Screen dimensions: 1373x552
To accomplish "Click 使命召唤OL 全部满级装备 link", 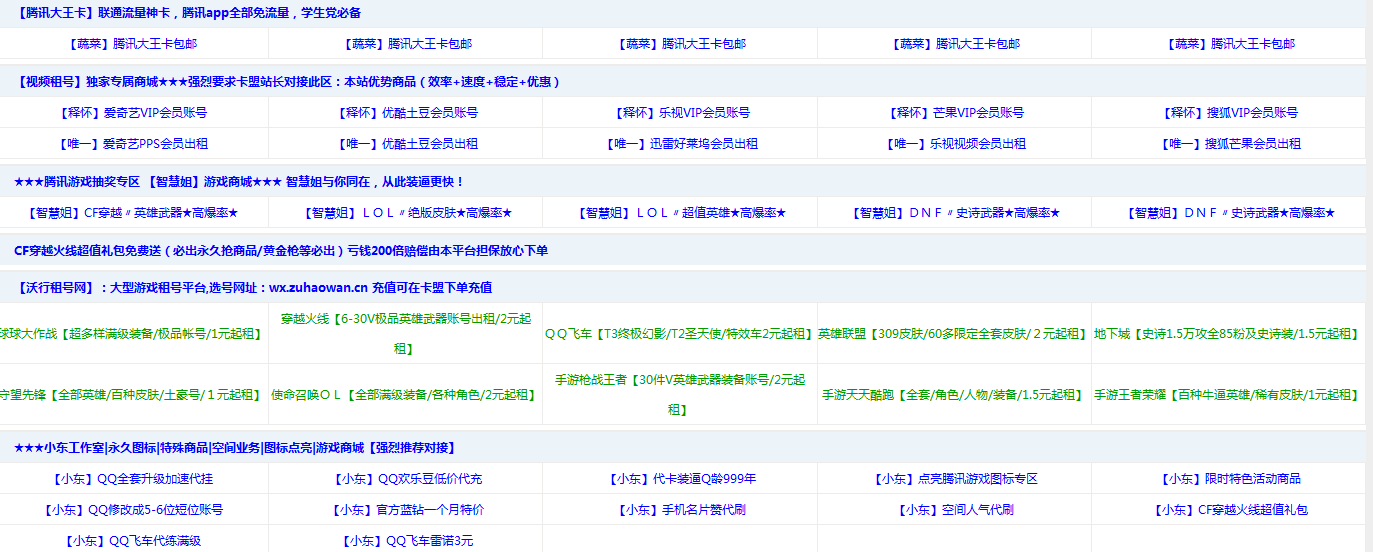I will pos(405,395).
